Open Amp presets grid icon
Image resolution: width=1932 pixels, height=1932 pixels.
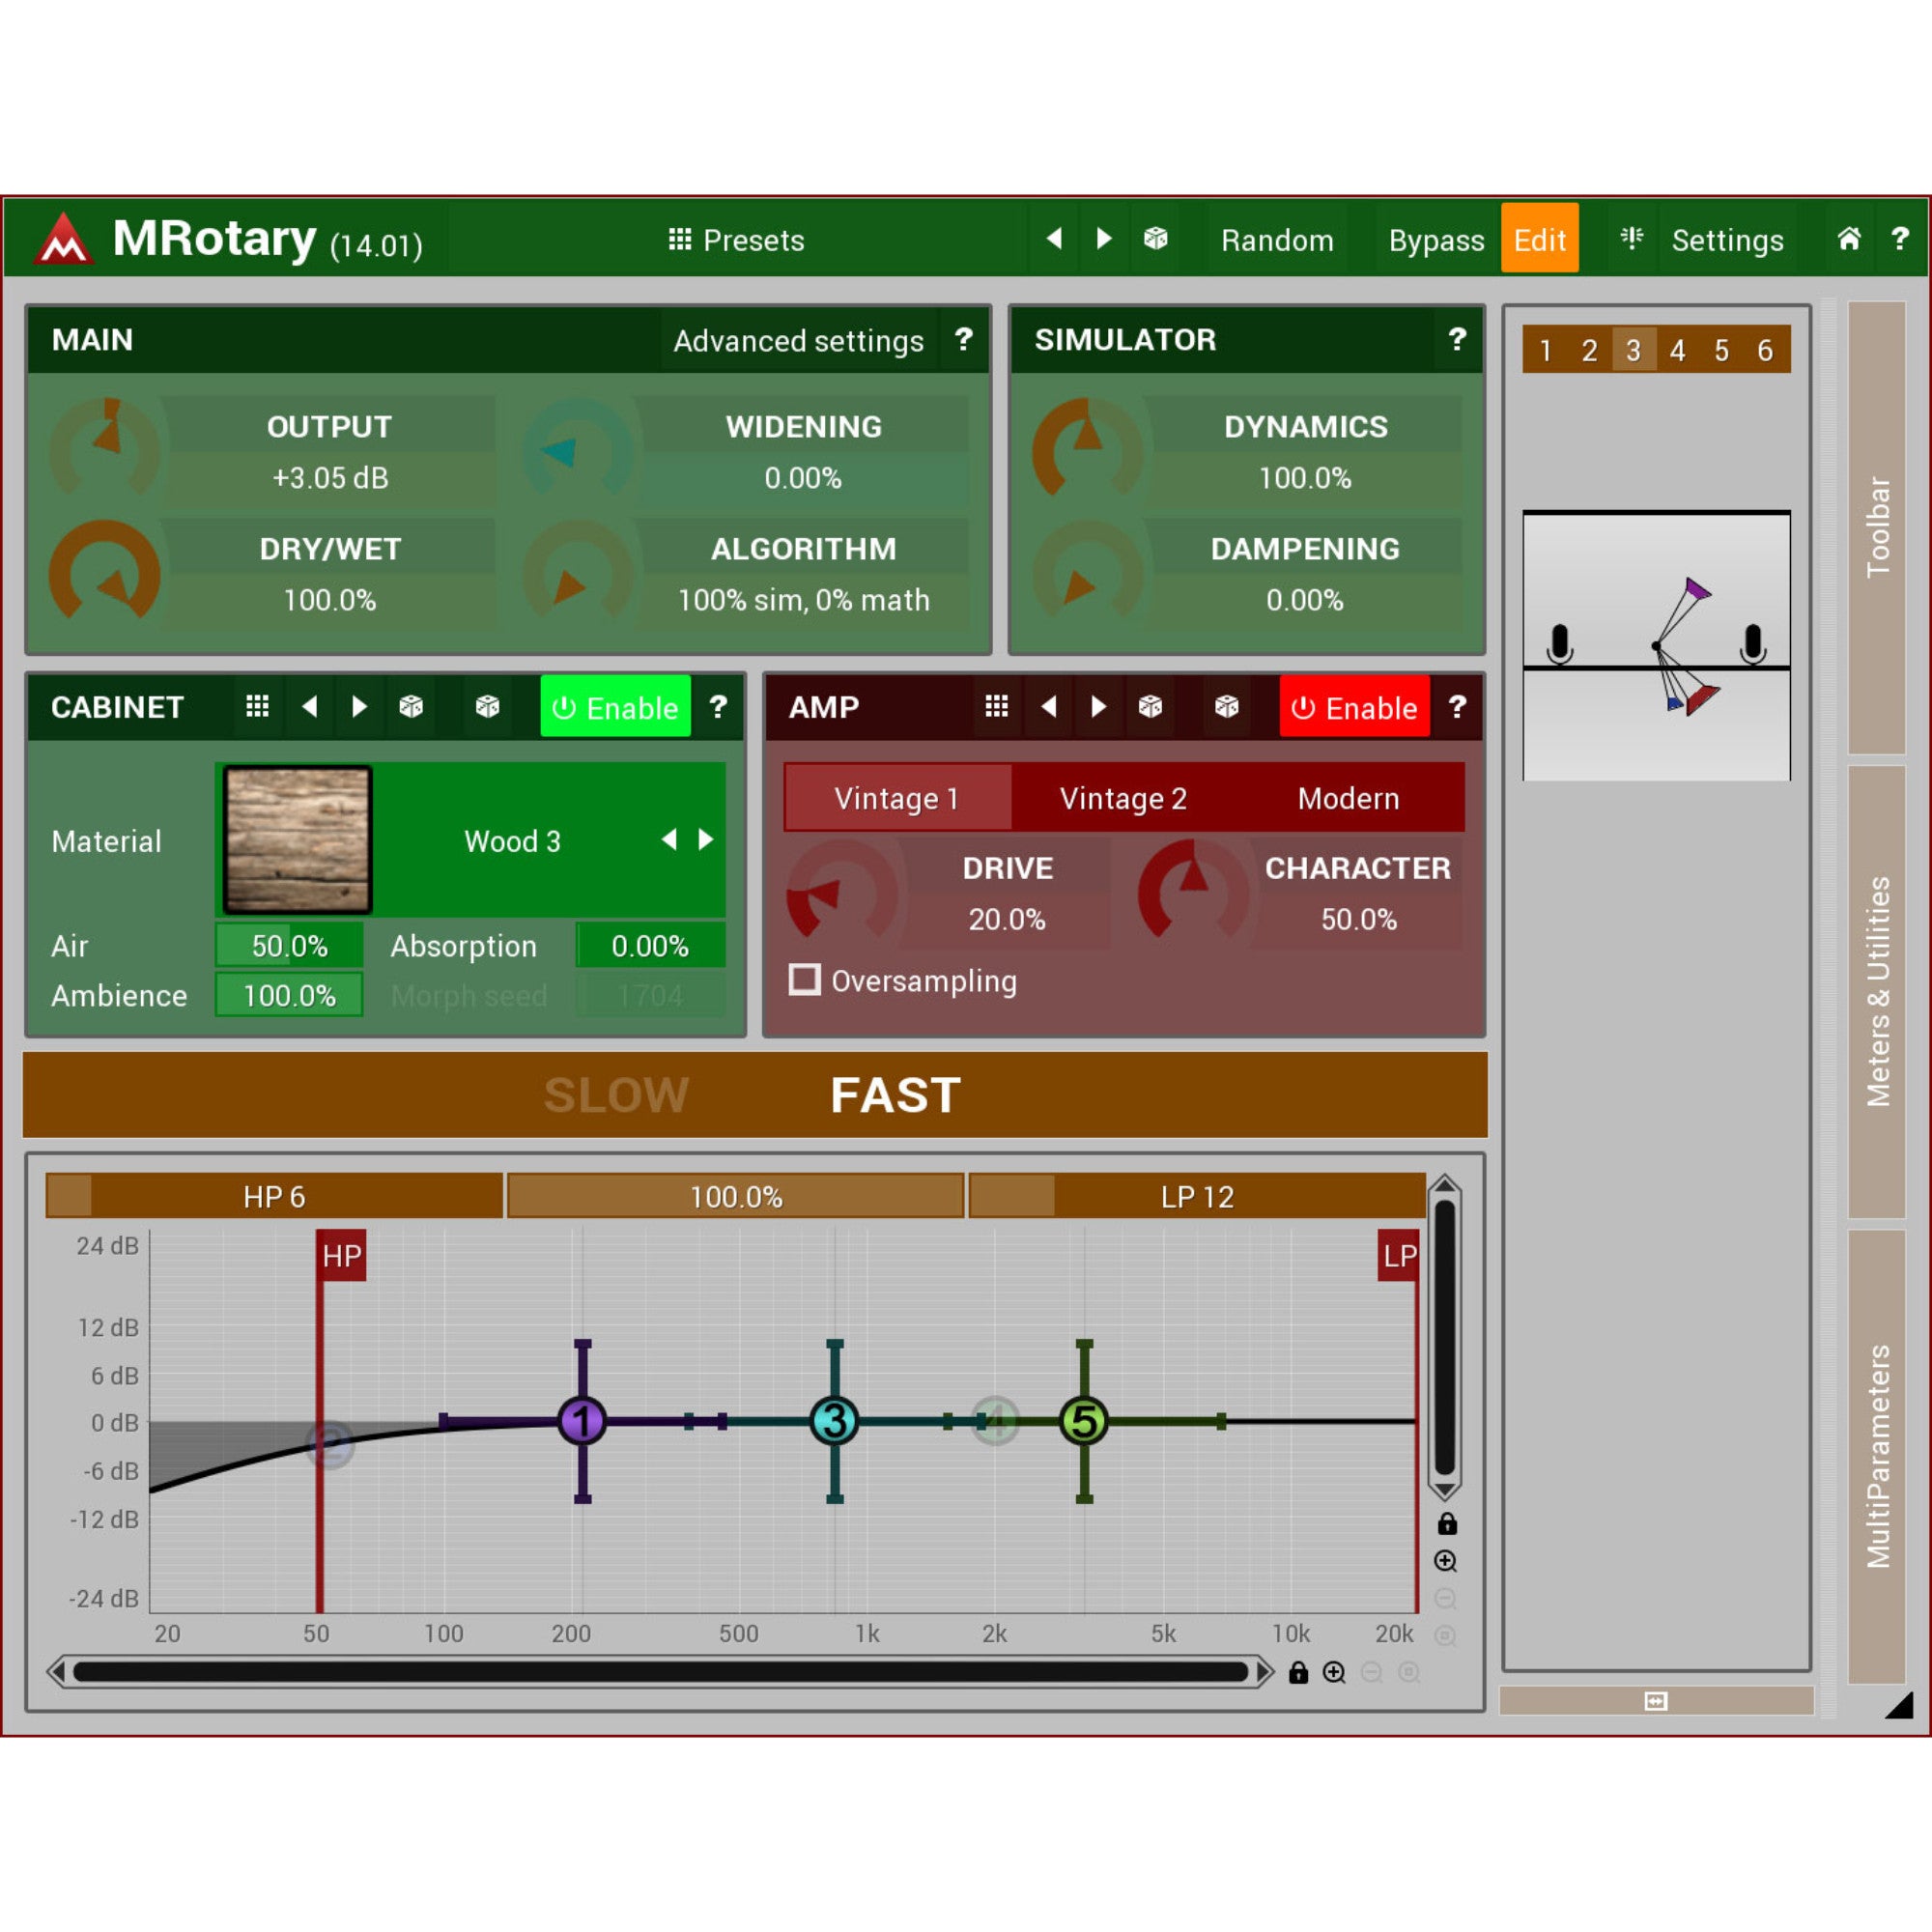point(996,707)
